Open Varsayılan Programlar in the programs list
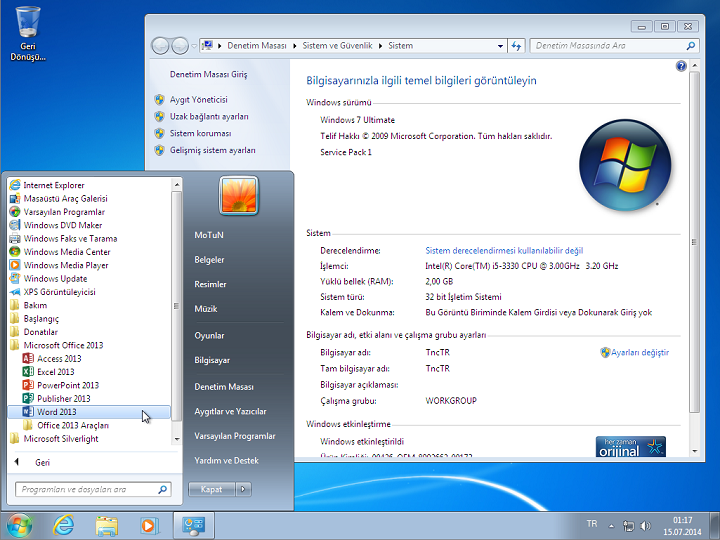 coord(57,212)
